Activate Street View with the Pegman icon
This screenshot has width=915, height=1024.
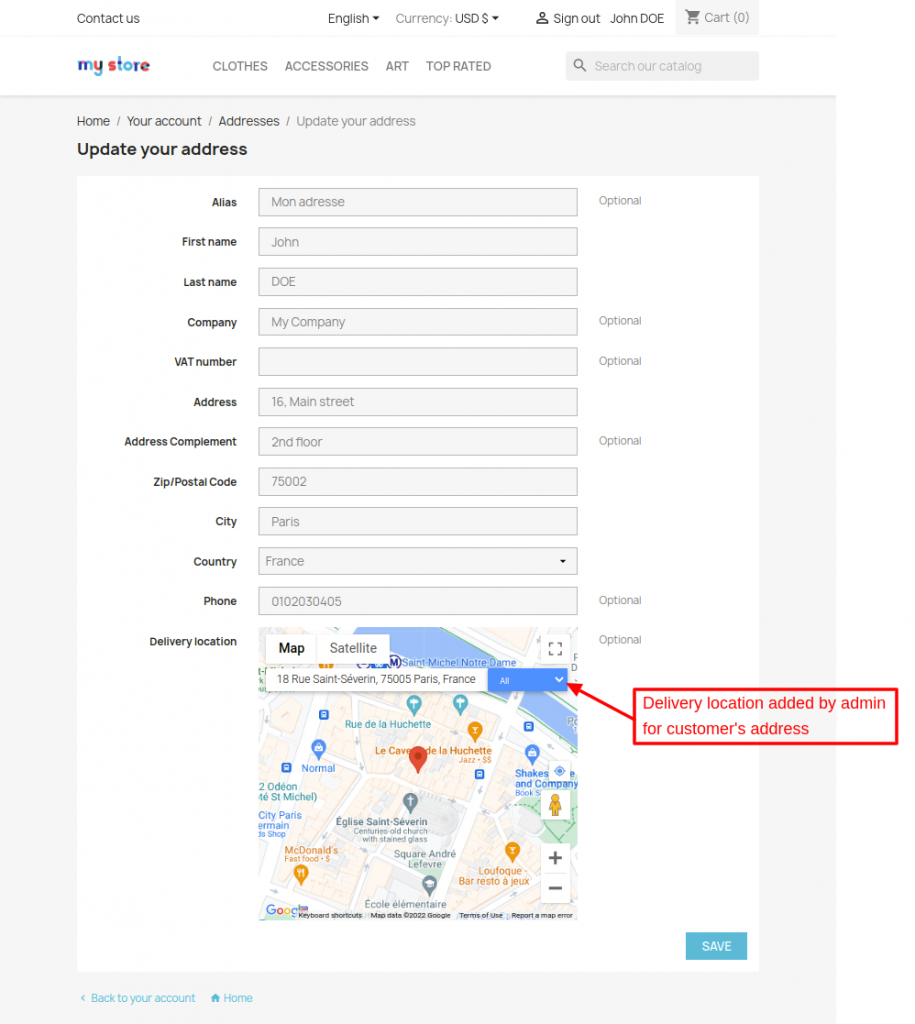coord(555,804)
